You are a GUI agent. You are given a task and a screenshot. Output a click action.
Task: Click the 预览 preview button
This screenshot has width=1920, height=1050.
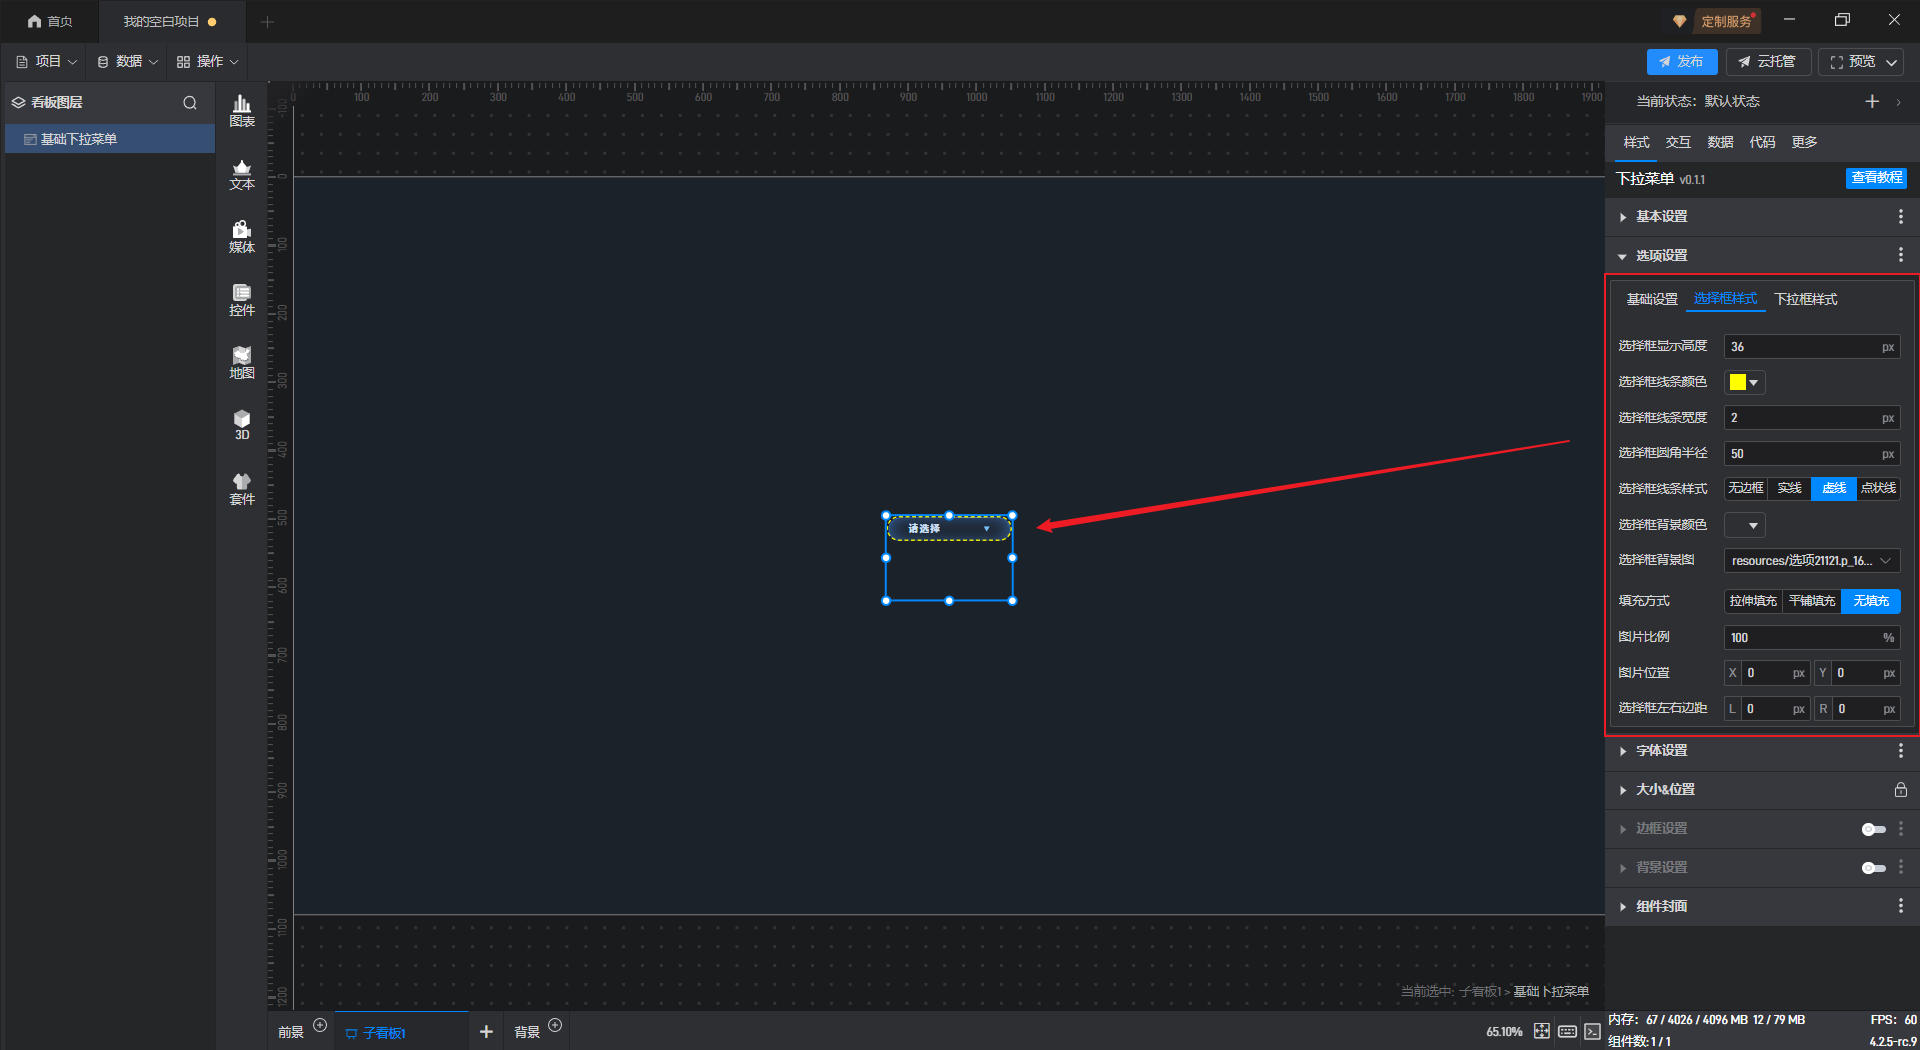pos(1853,62)
